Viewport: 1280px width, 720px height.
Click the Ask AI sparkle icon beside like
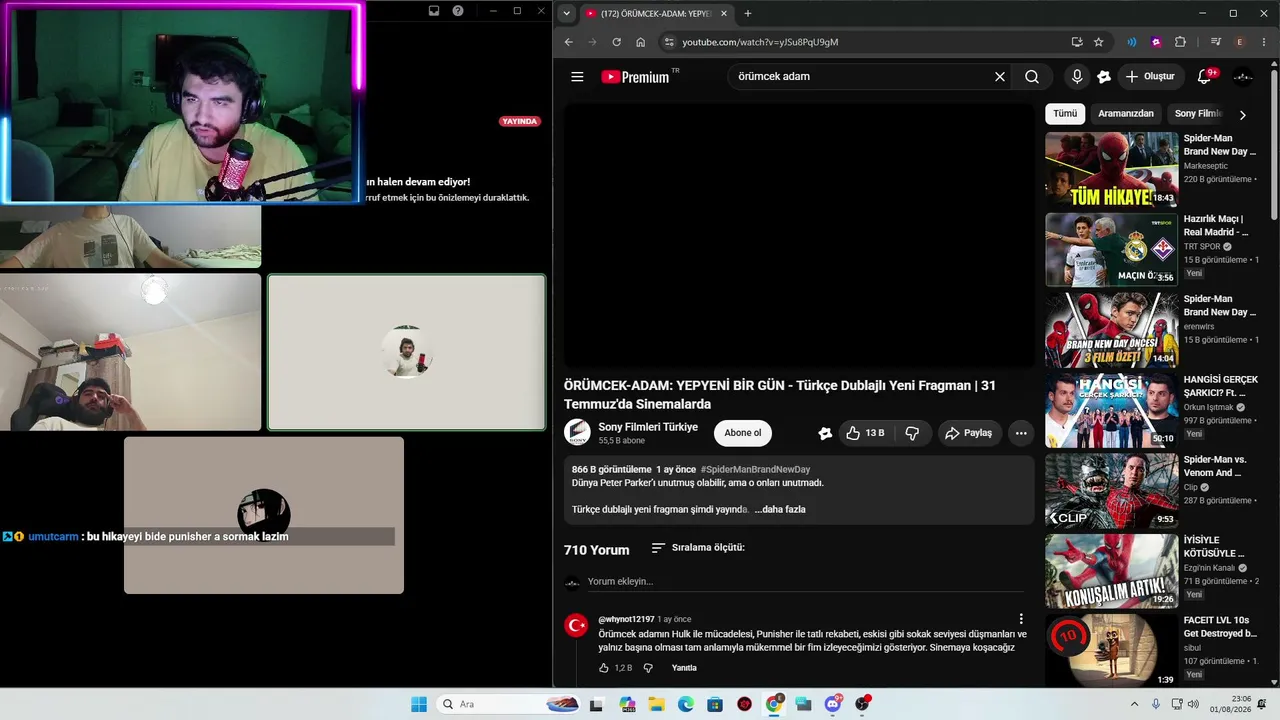(825, 433)
